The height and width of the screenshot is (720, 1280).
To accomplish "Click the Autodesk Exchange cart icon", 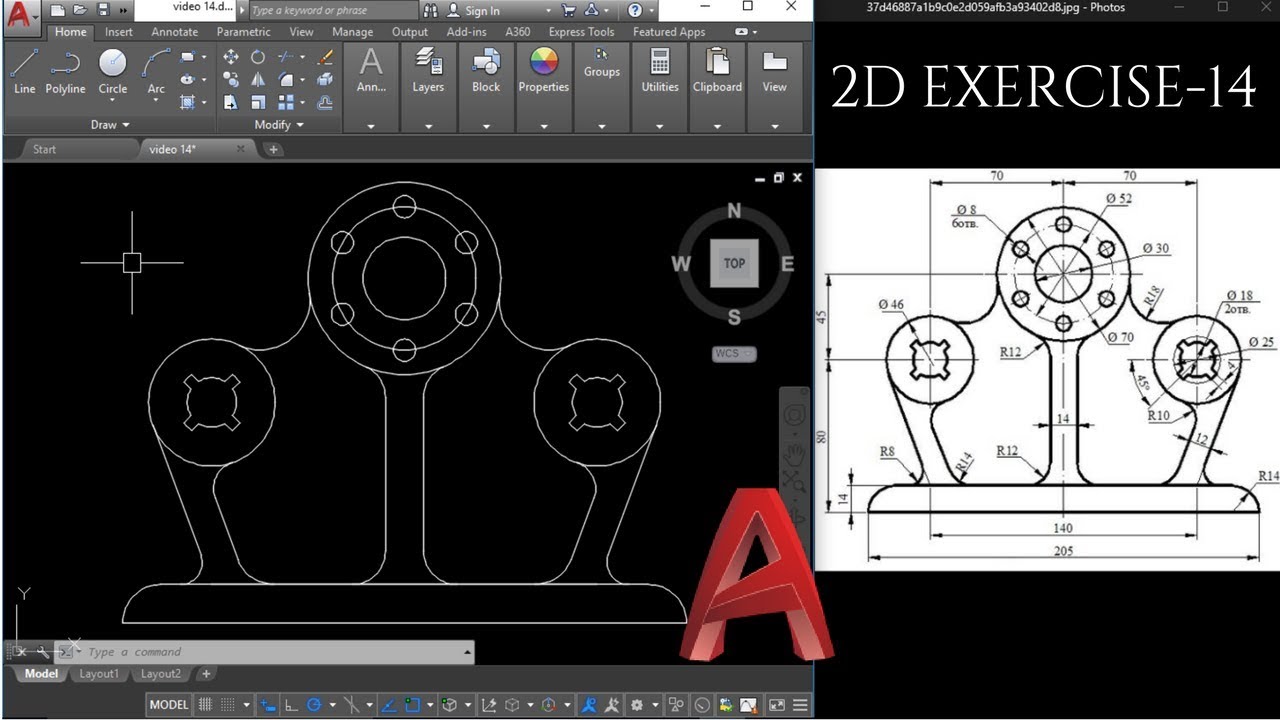I will 568,10.
